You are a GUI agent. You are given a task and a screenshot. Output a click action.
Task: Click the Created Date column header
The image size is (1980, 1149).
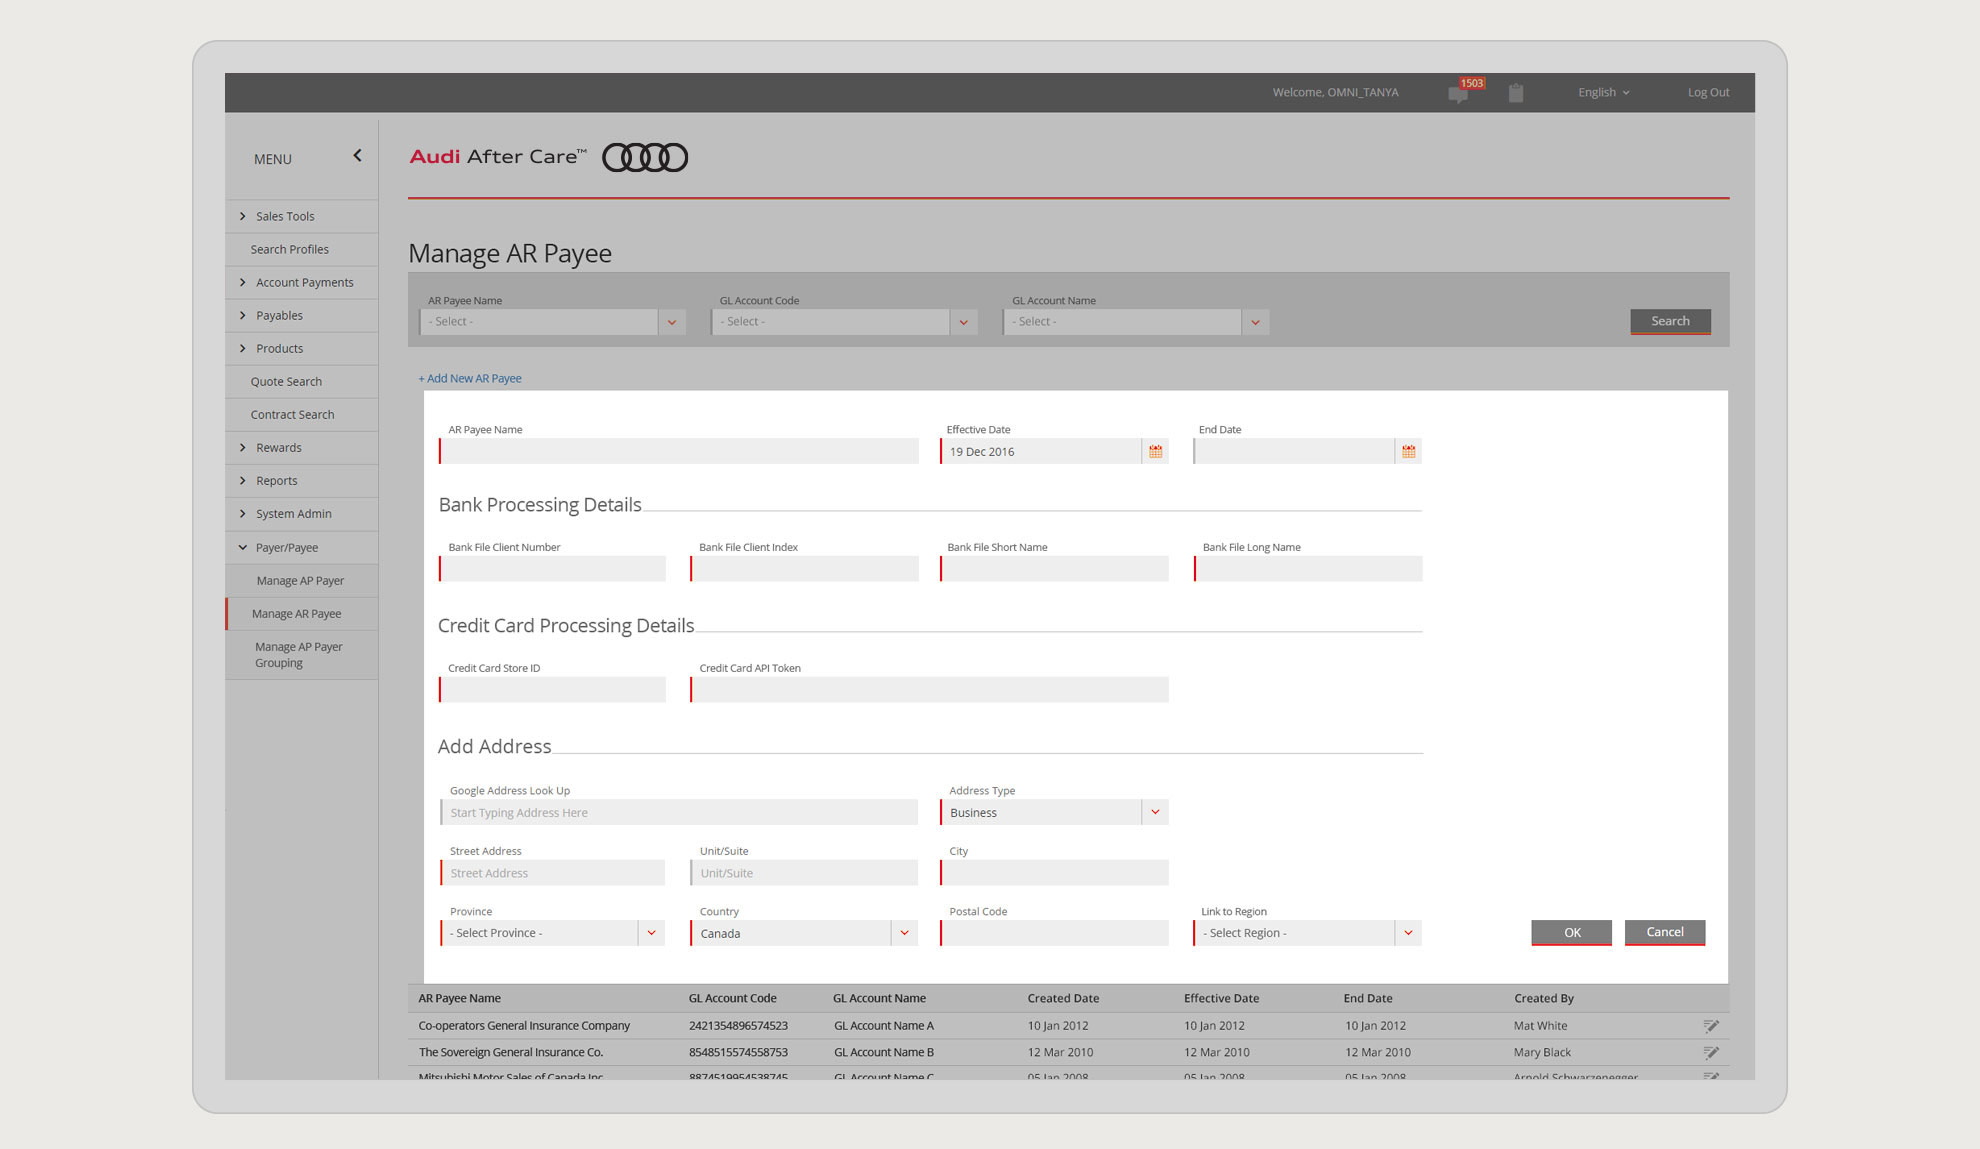1063,999
